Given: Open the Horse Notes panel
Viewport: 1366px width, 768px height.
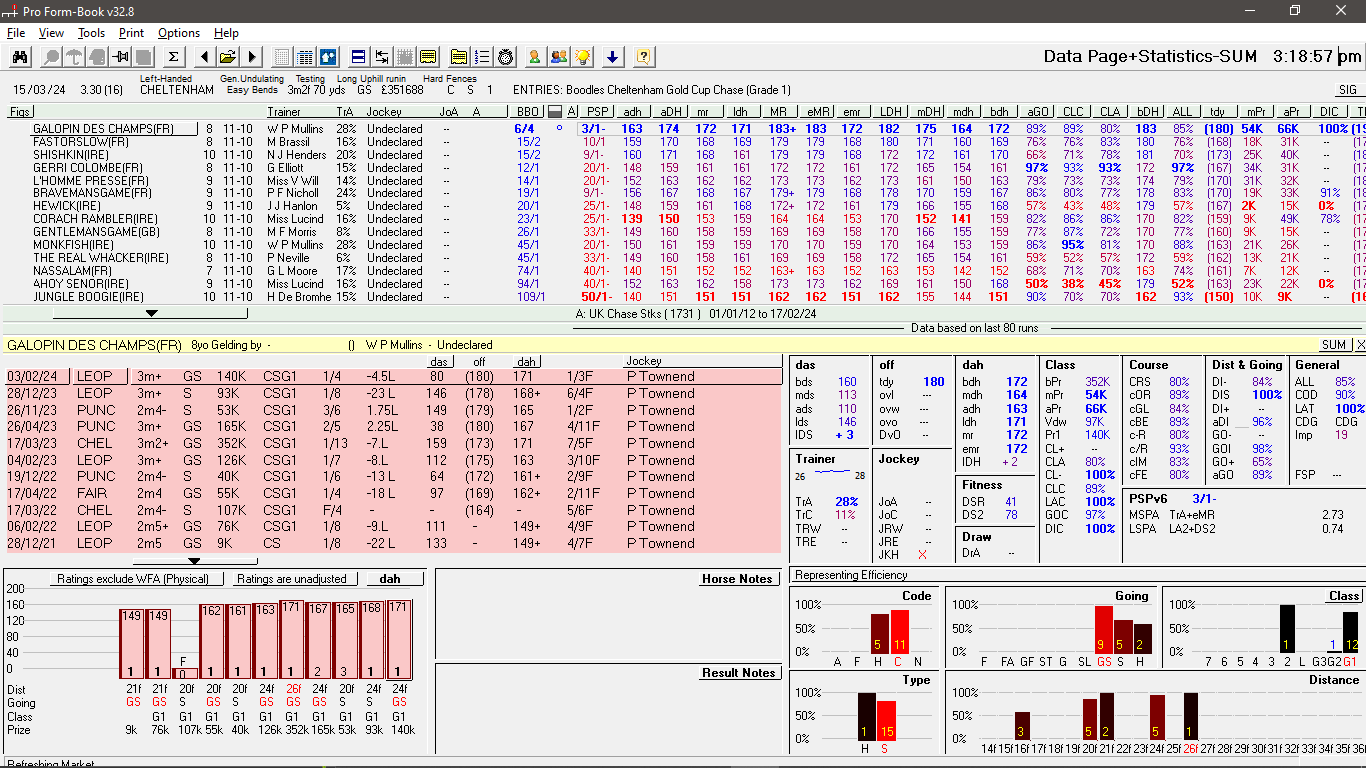Looking at the screenshot, I should click(x=738, y=578).
